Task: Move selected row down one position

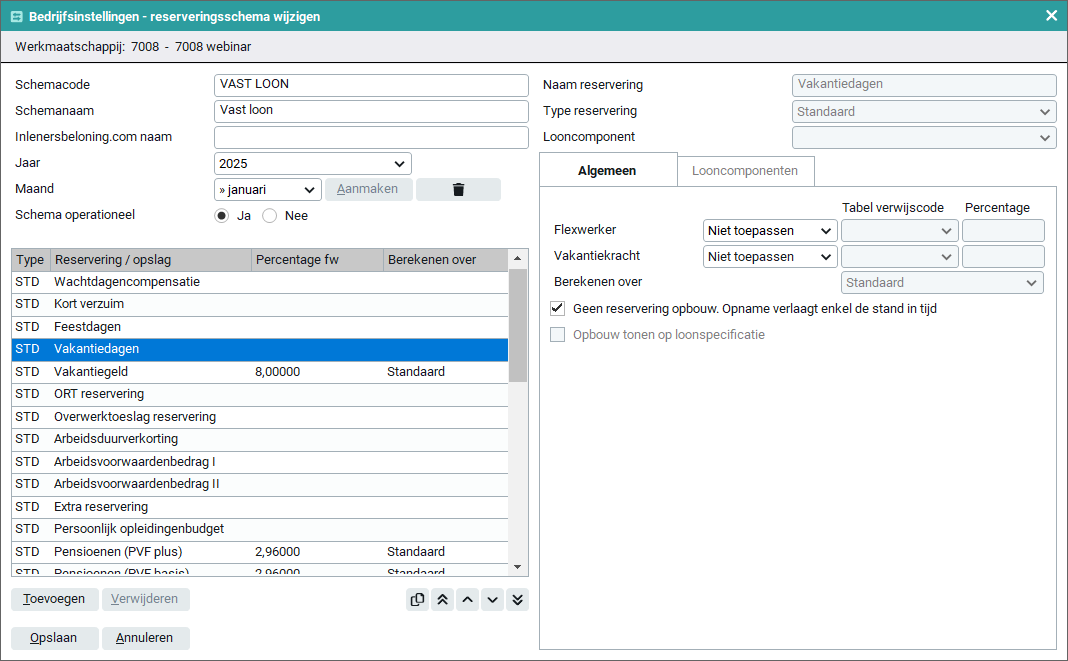Action: (x=492, y=600)
